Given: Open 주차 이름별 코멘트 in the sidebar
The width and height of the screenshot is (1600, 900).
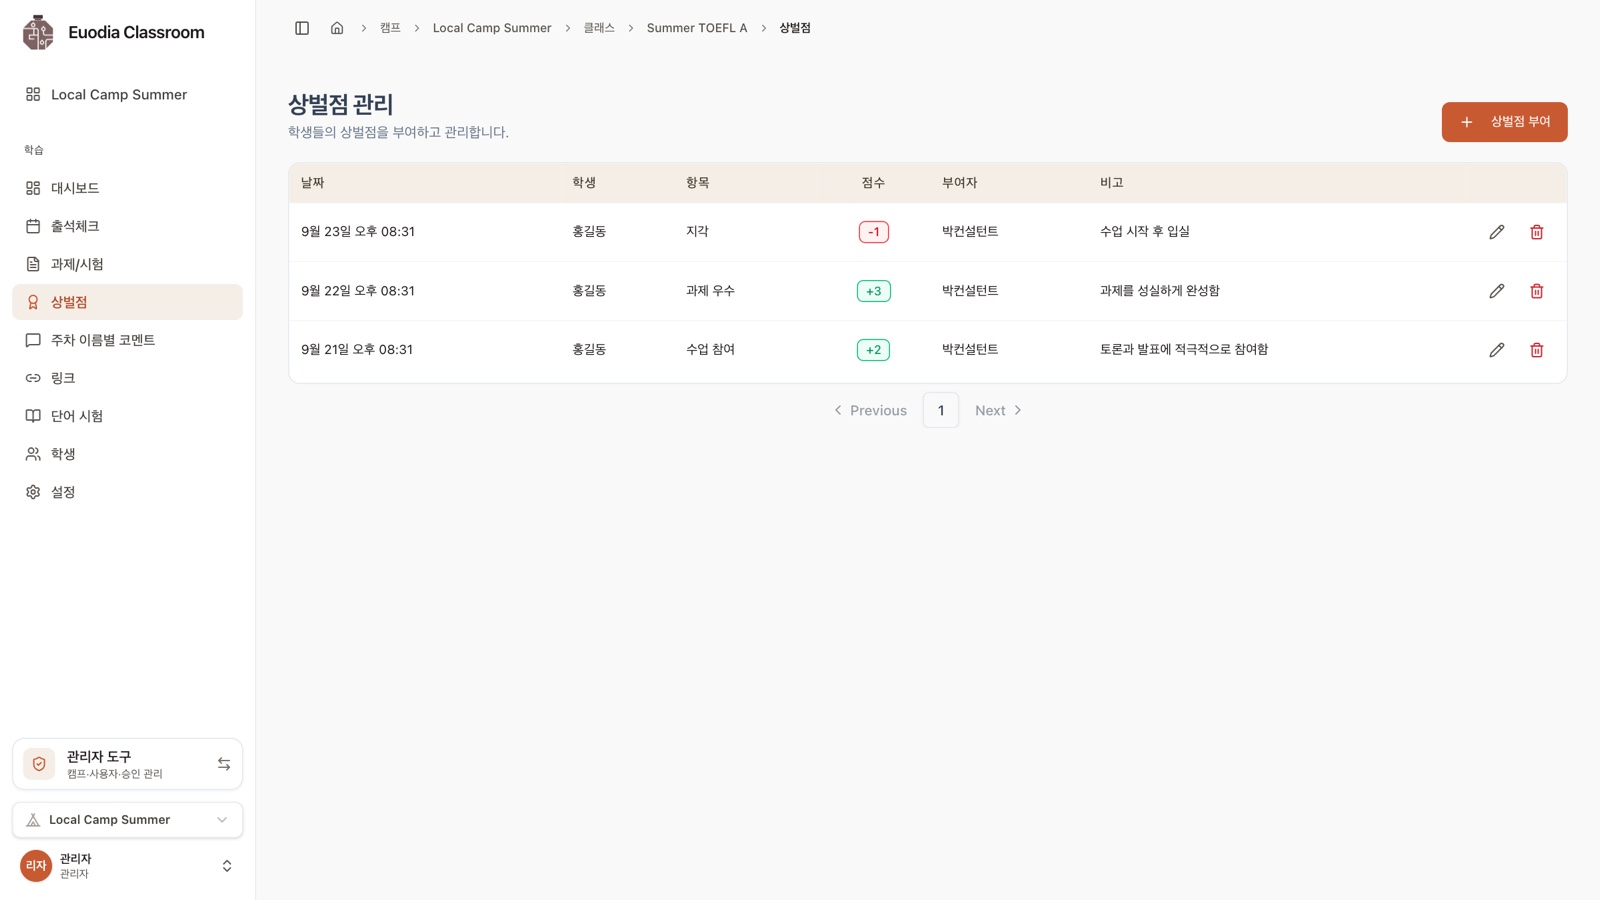Looking at the screenshot, I should pos(127,340).
